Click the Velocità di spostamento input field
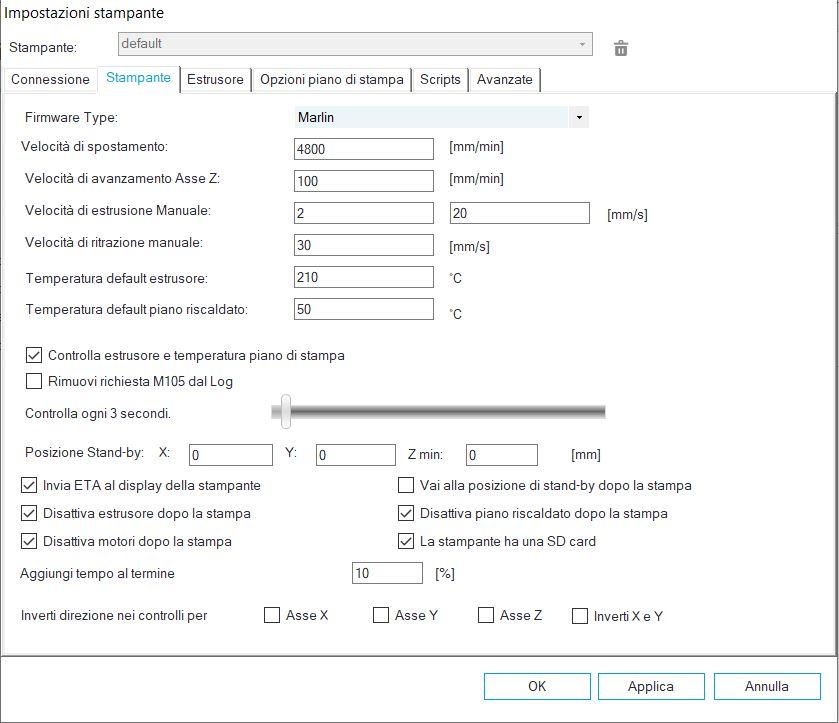Viewport: 839px width, 723px height. (364, 149)
